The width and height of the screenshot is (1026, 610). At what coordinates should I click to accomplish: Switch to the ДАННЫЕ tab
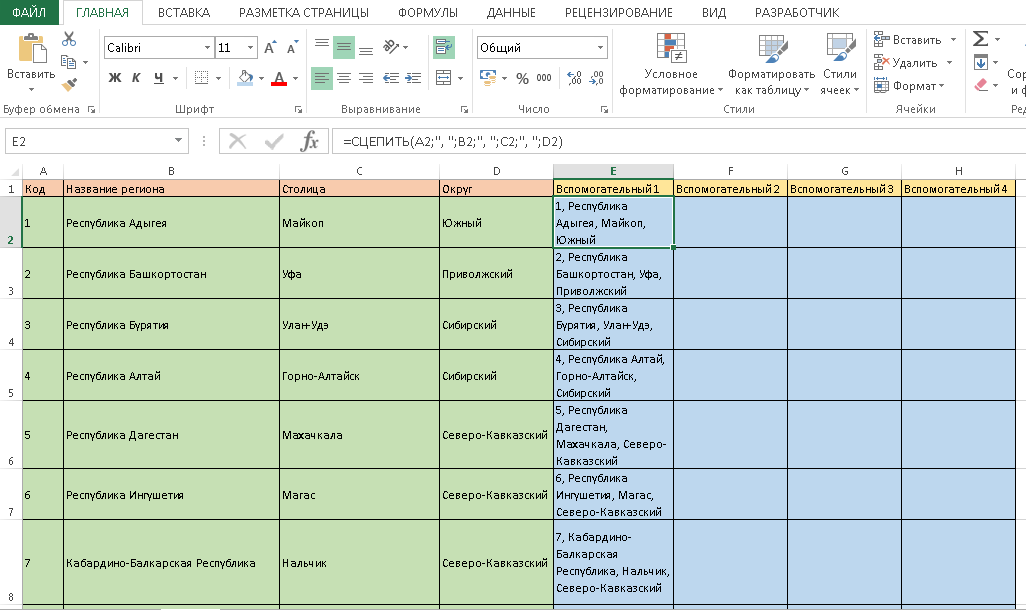511,12
